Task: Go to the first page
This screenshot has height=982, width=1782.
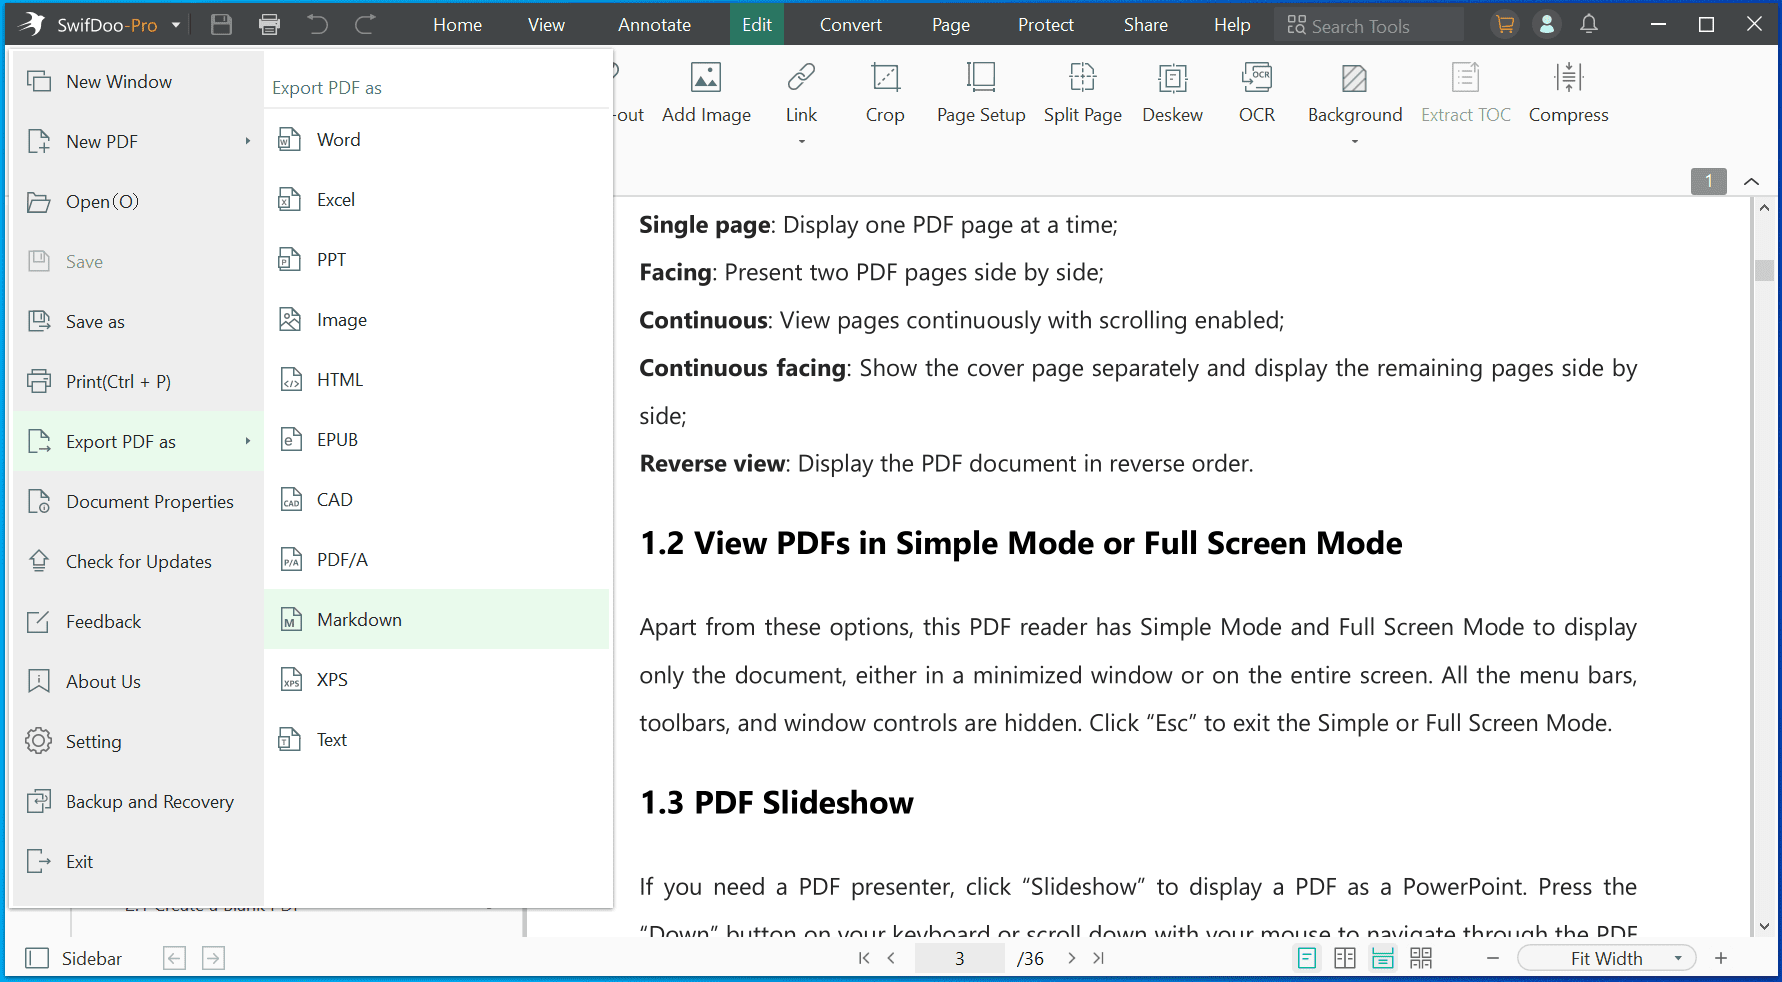Action: (864, 958)
